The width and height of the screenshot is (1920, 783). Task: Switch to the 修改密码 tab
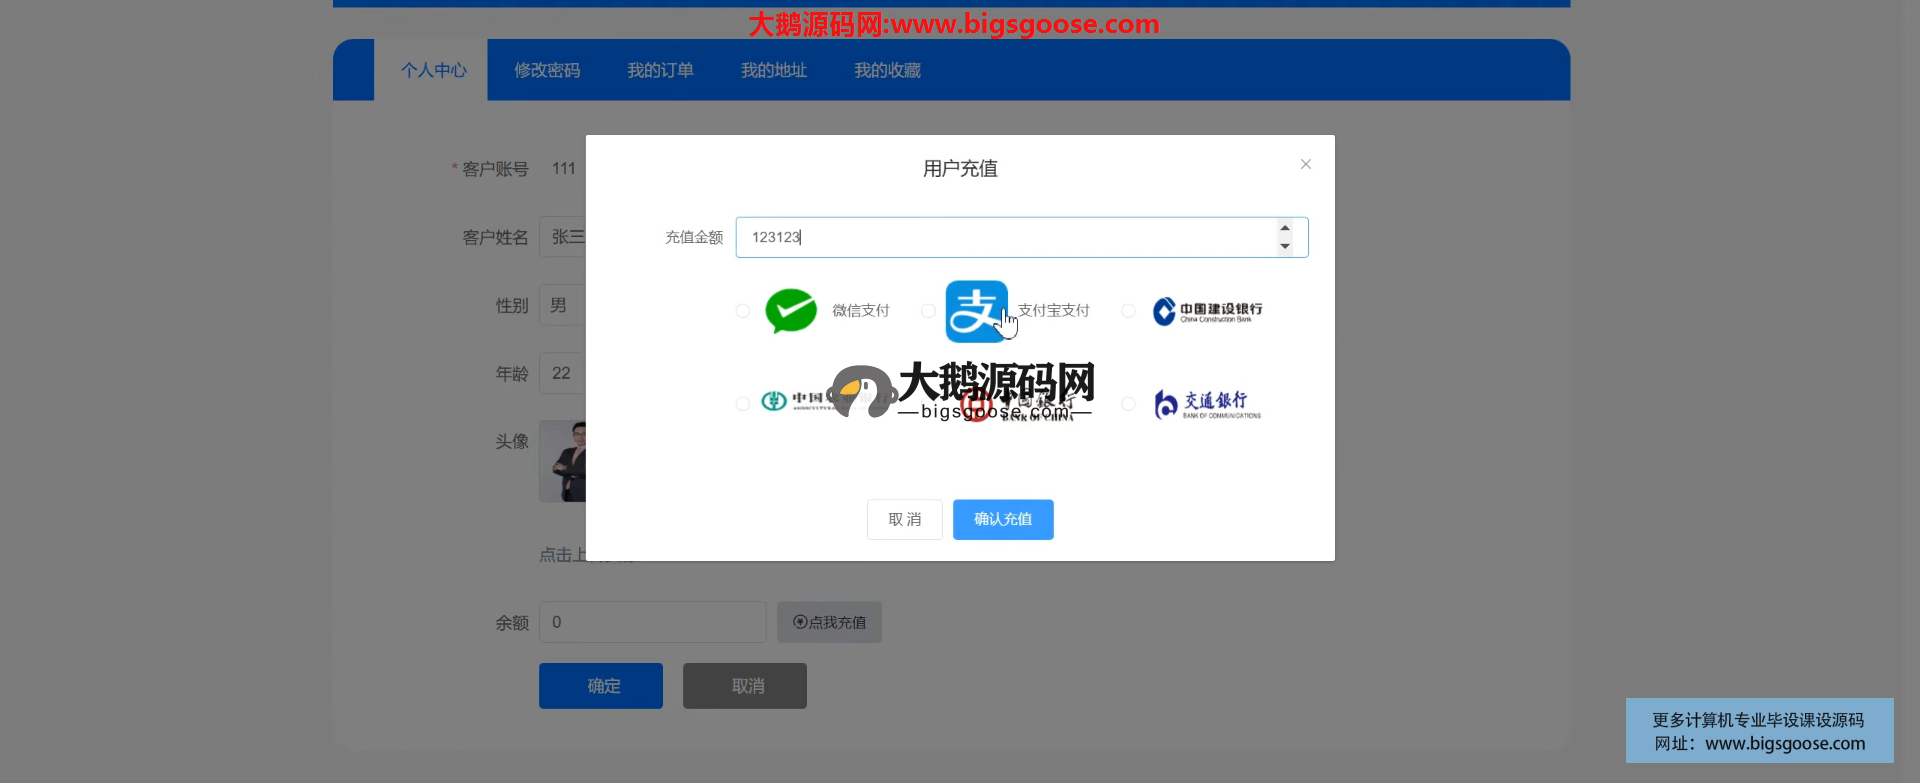pos(547,70)
